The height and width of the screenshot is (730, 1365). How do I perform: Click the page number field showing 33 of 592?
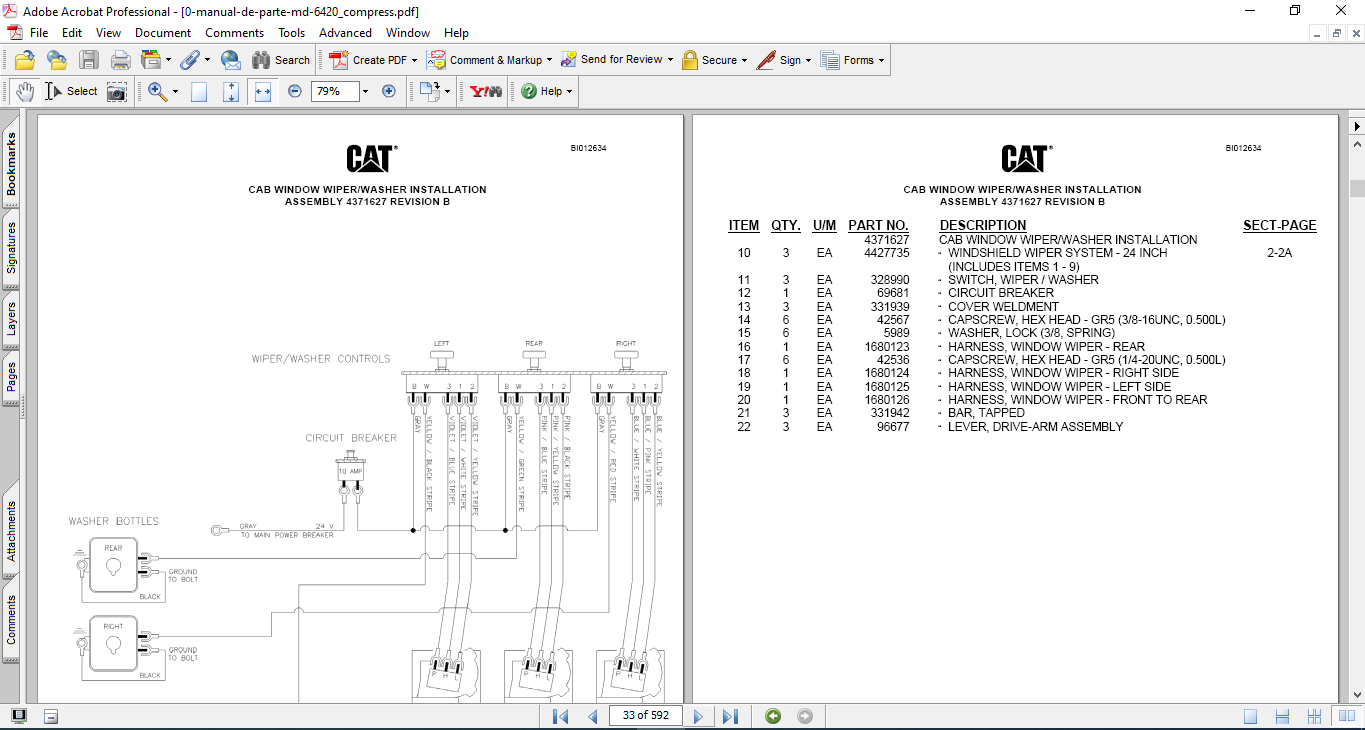point(645,716)
